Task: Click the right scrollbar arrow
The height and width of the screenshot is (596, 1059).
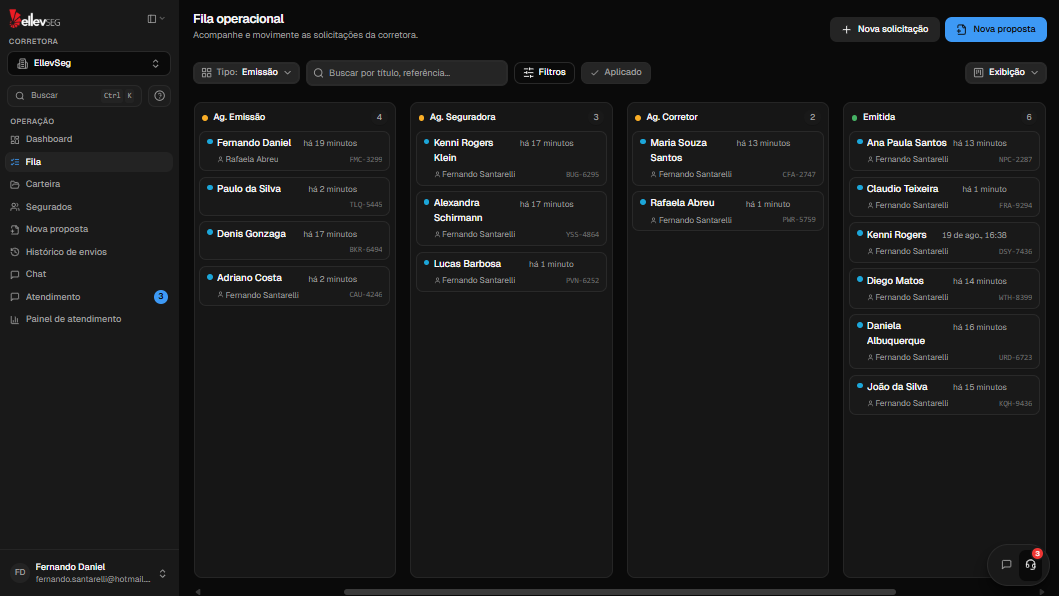Action: 1041,592
